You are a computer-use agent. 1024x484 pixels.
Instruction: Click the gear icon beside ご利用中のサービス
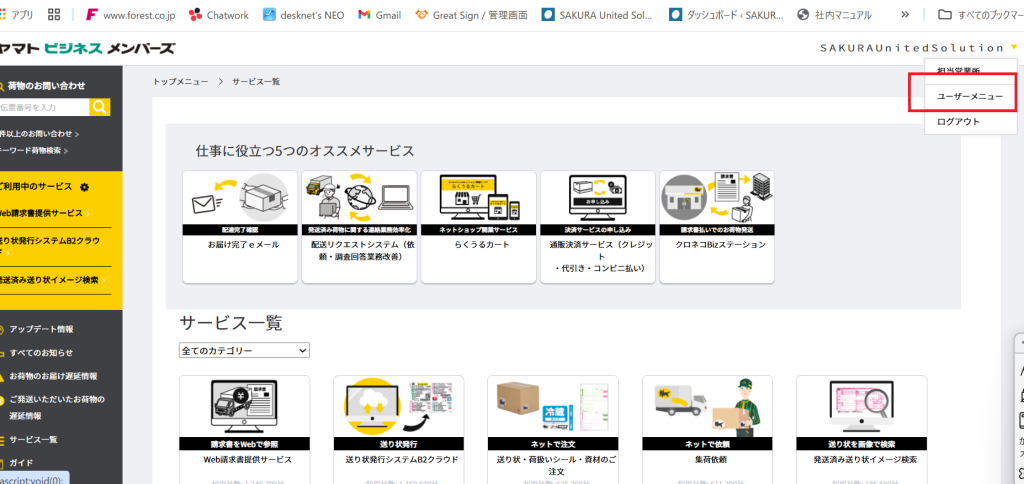coord(84,187)
